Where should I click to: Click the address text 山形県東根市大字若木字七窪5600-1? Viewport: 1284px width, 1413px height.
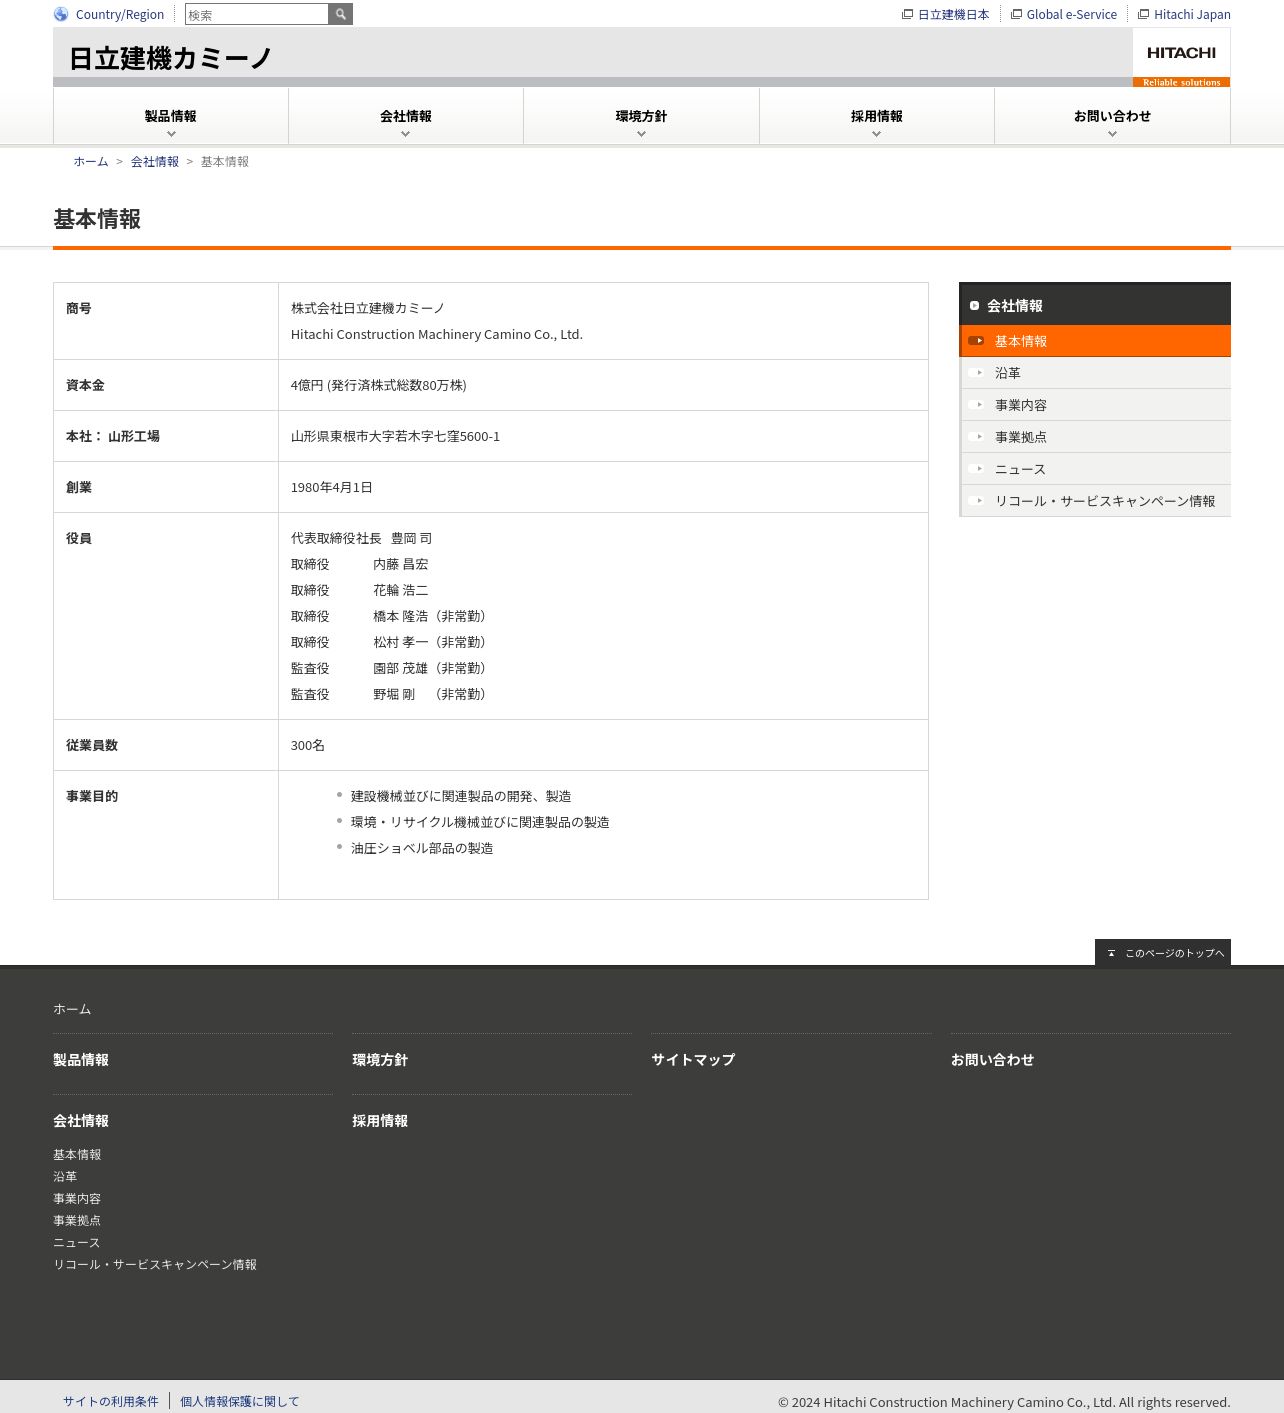[x=395, y=436]
